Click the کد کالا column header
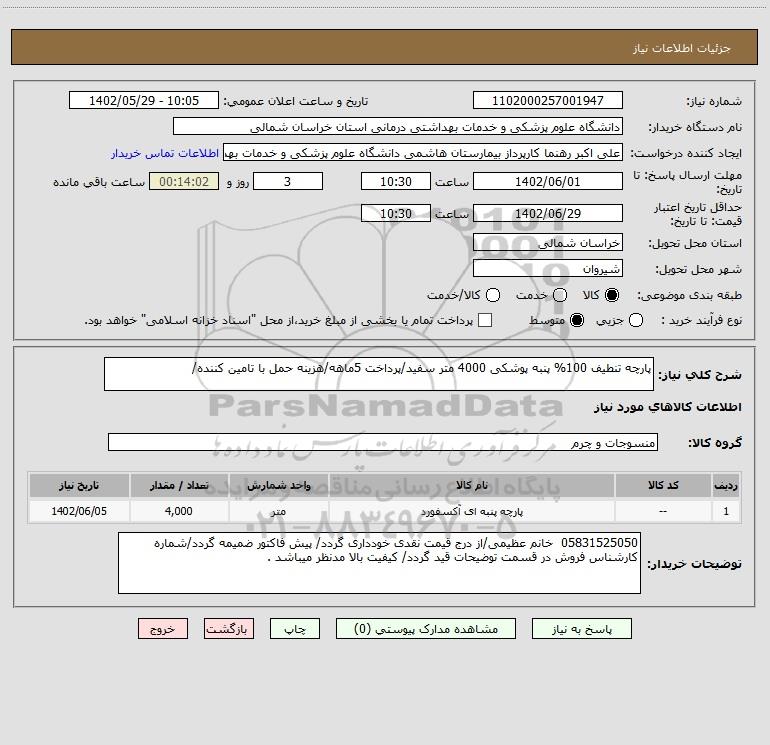 [x=663, y=486]
